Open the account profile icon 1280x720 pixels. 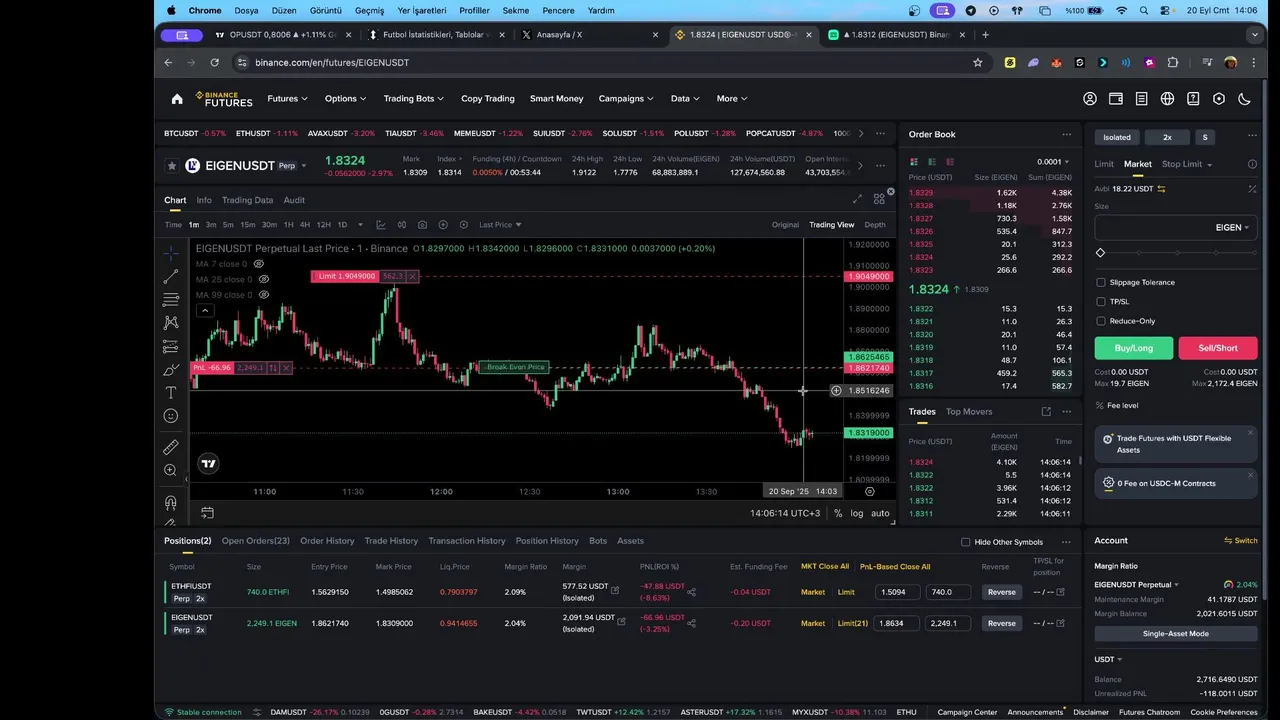tap(1090, 99)
